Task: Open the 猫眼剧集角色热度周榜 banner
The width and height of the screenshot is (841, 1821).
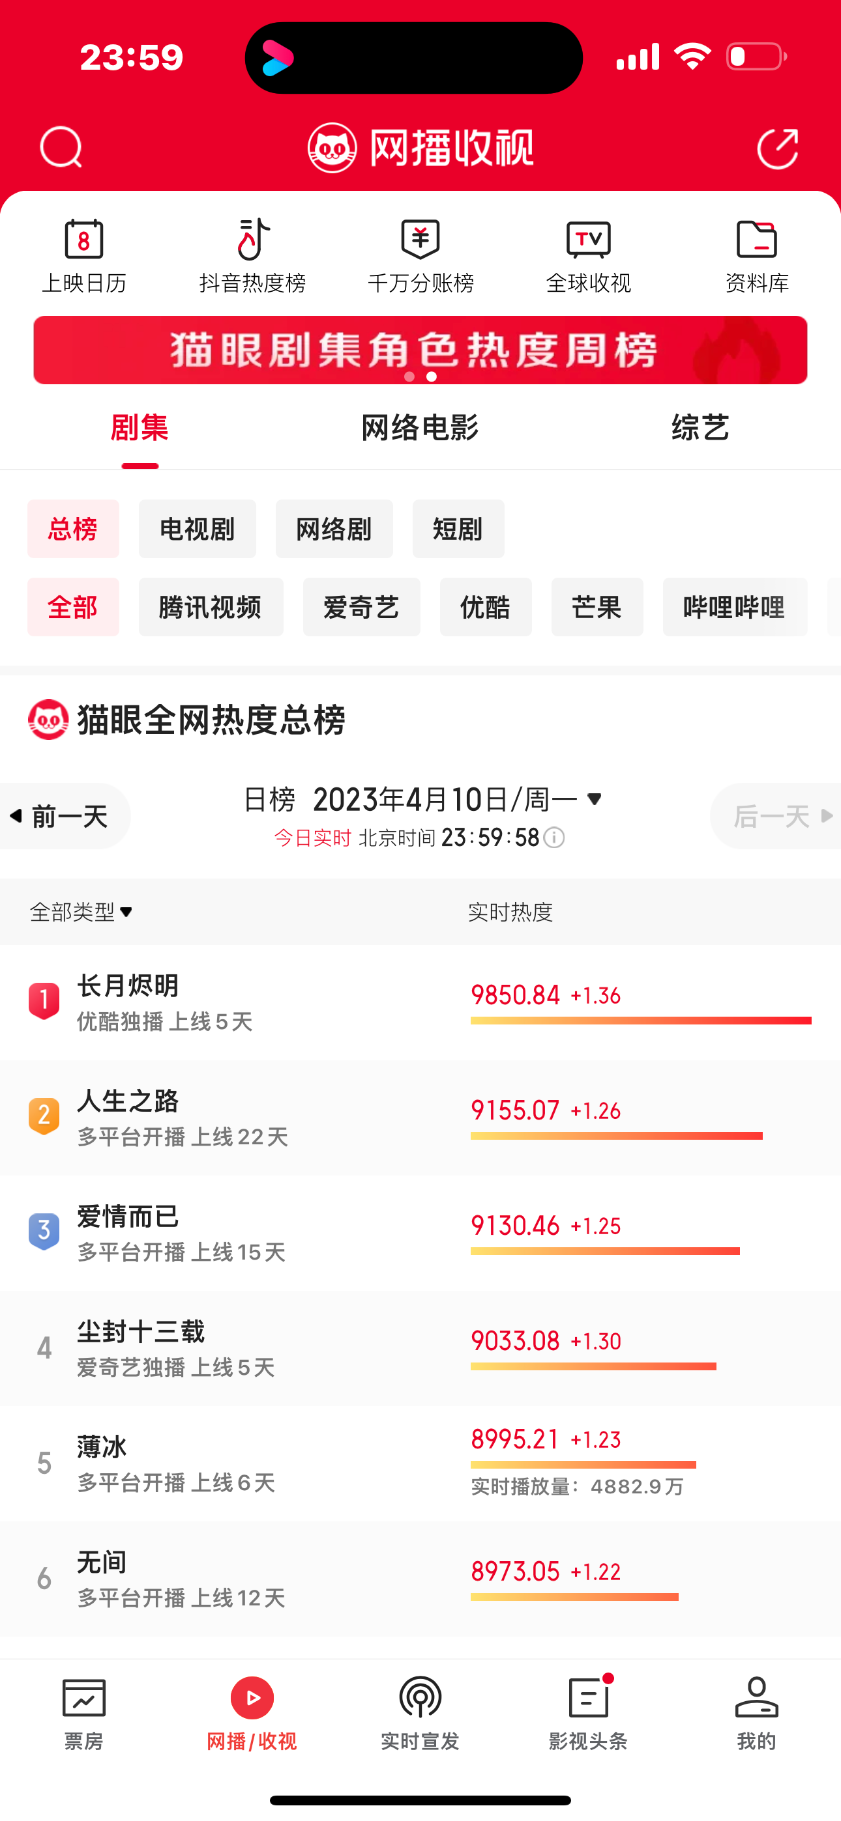Action: pos(420,350)
